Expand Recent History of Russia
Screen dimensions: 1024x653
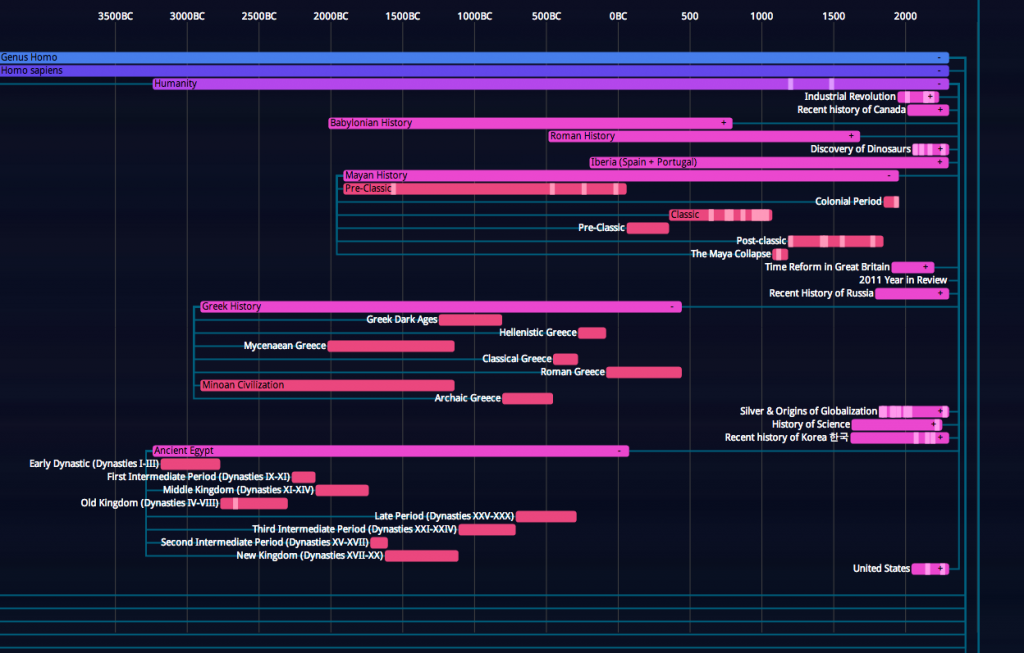point(940,293)
